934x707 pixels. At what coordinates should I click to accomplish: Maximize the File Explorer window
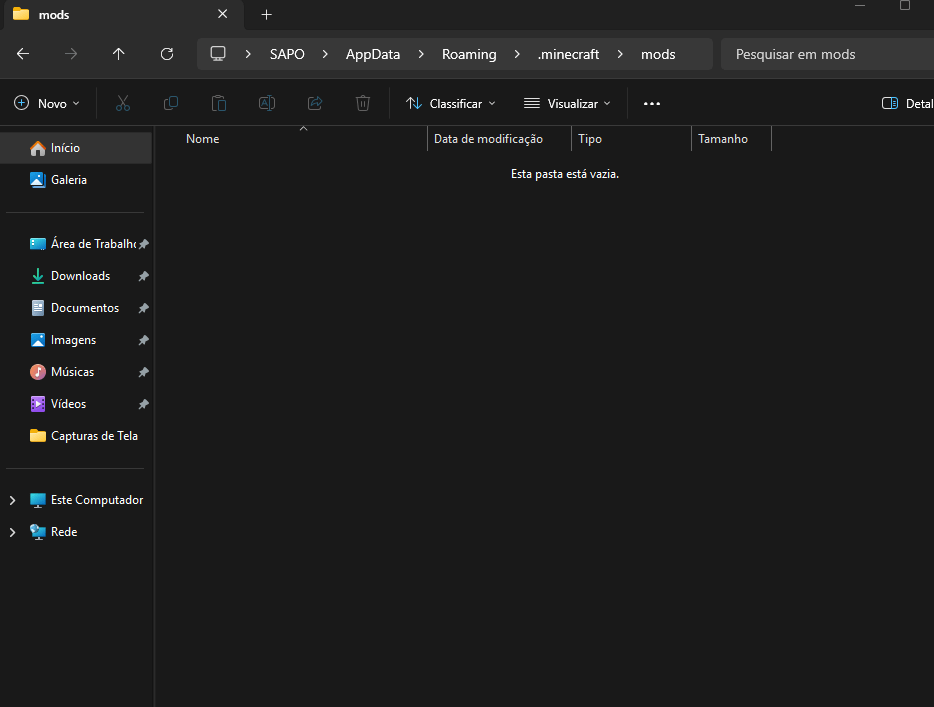point(905,5)
